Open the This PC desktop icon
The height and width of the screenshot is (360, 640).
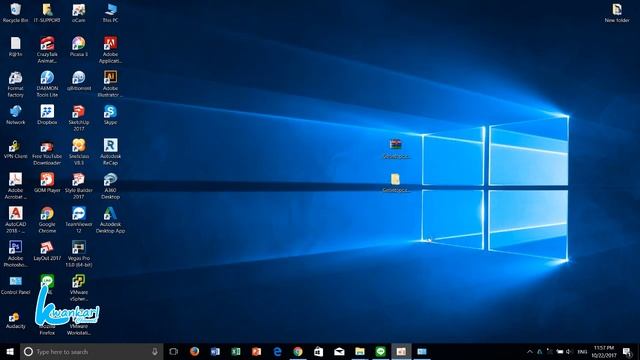[110, 12]
